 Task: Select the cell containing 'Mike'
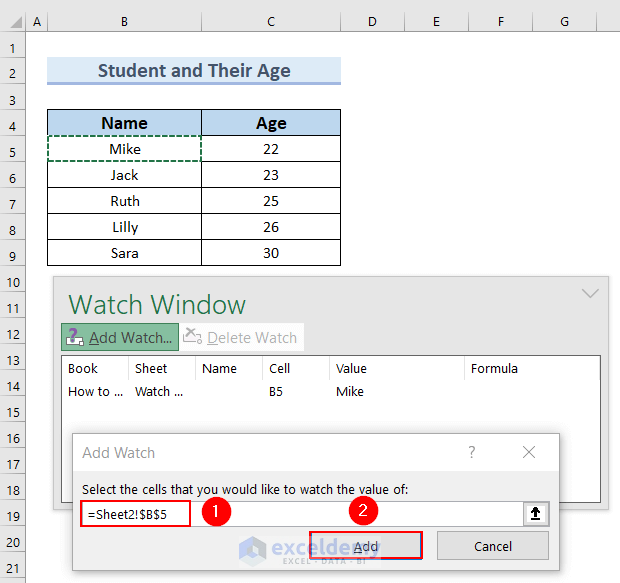(124, 149)
